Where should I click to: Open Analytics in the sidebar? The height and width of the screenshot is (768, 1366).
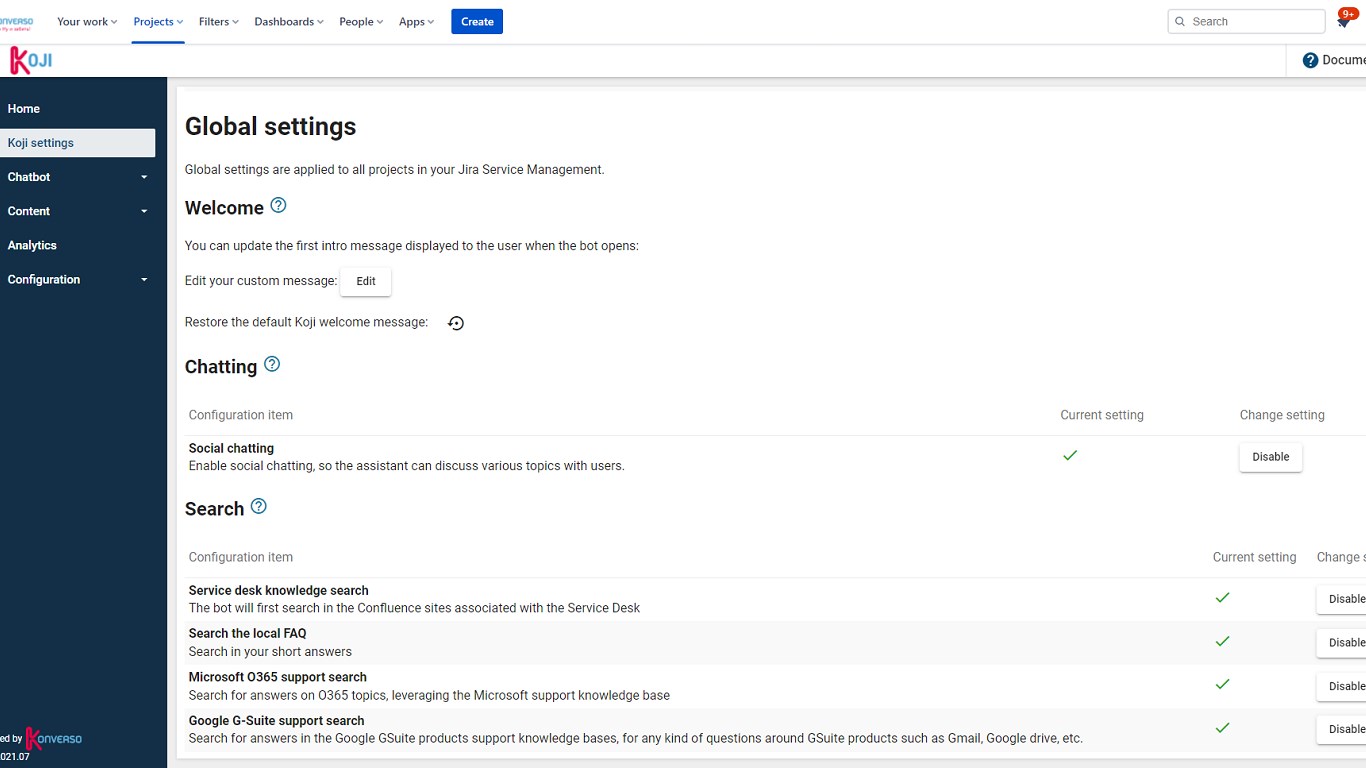[x=32, y=245]
